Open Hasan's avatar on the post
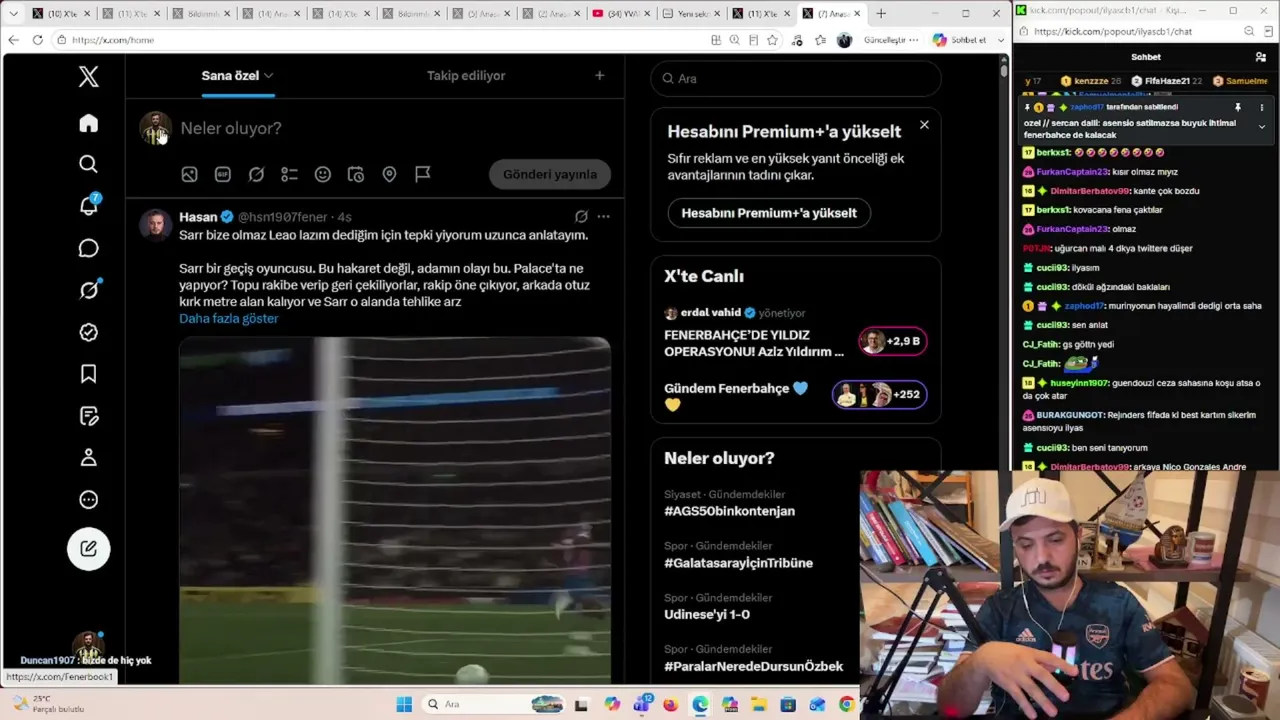The height and width of the screenshot is (720, 1280). (155, 225)
